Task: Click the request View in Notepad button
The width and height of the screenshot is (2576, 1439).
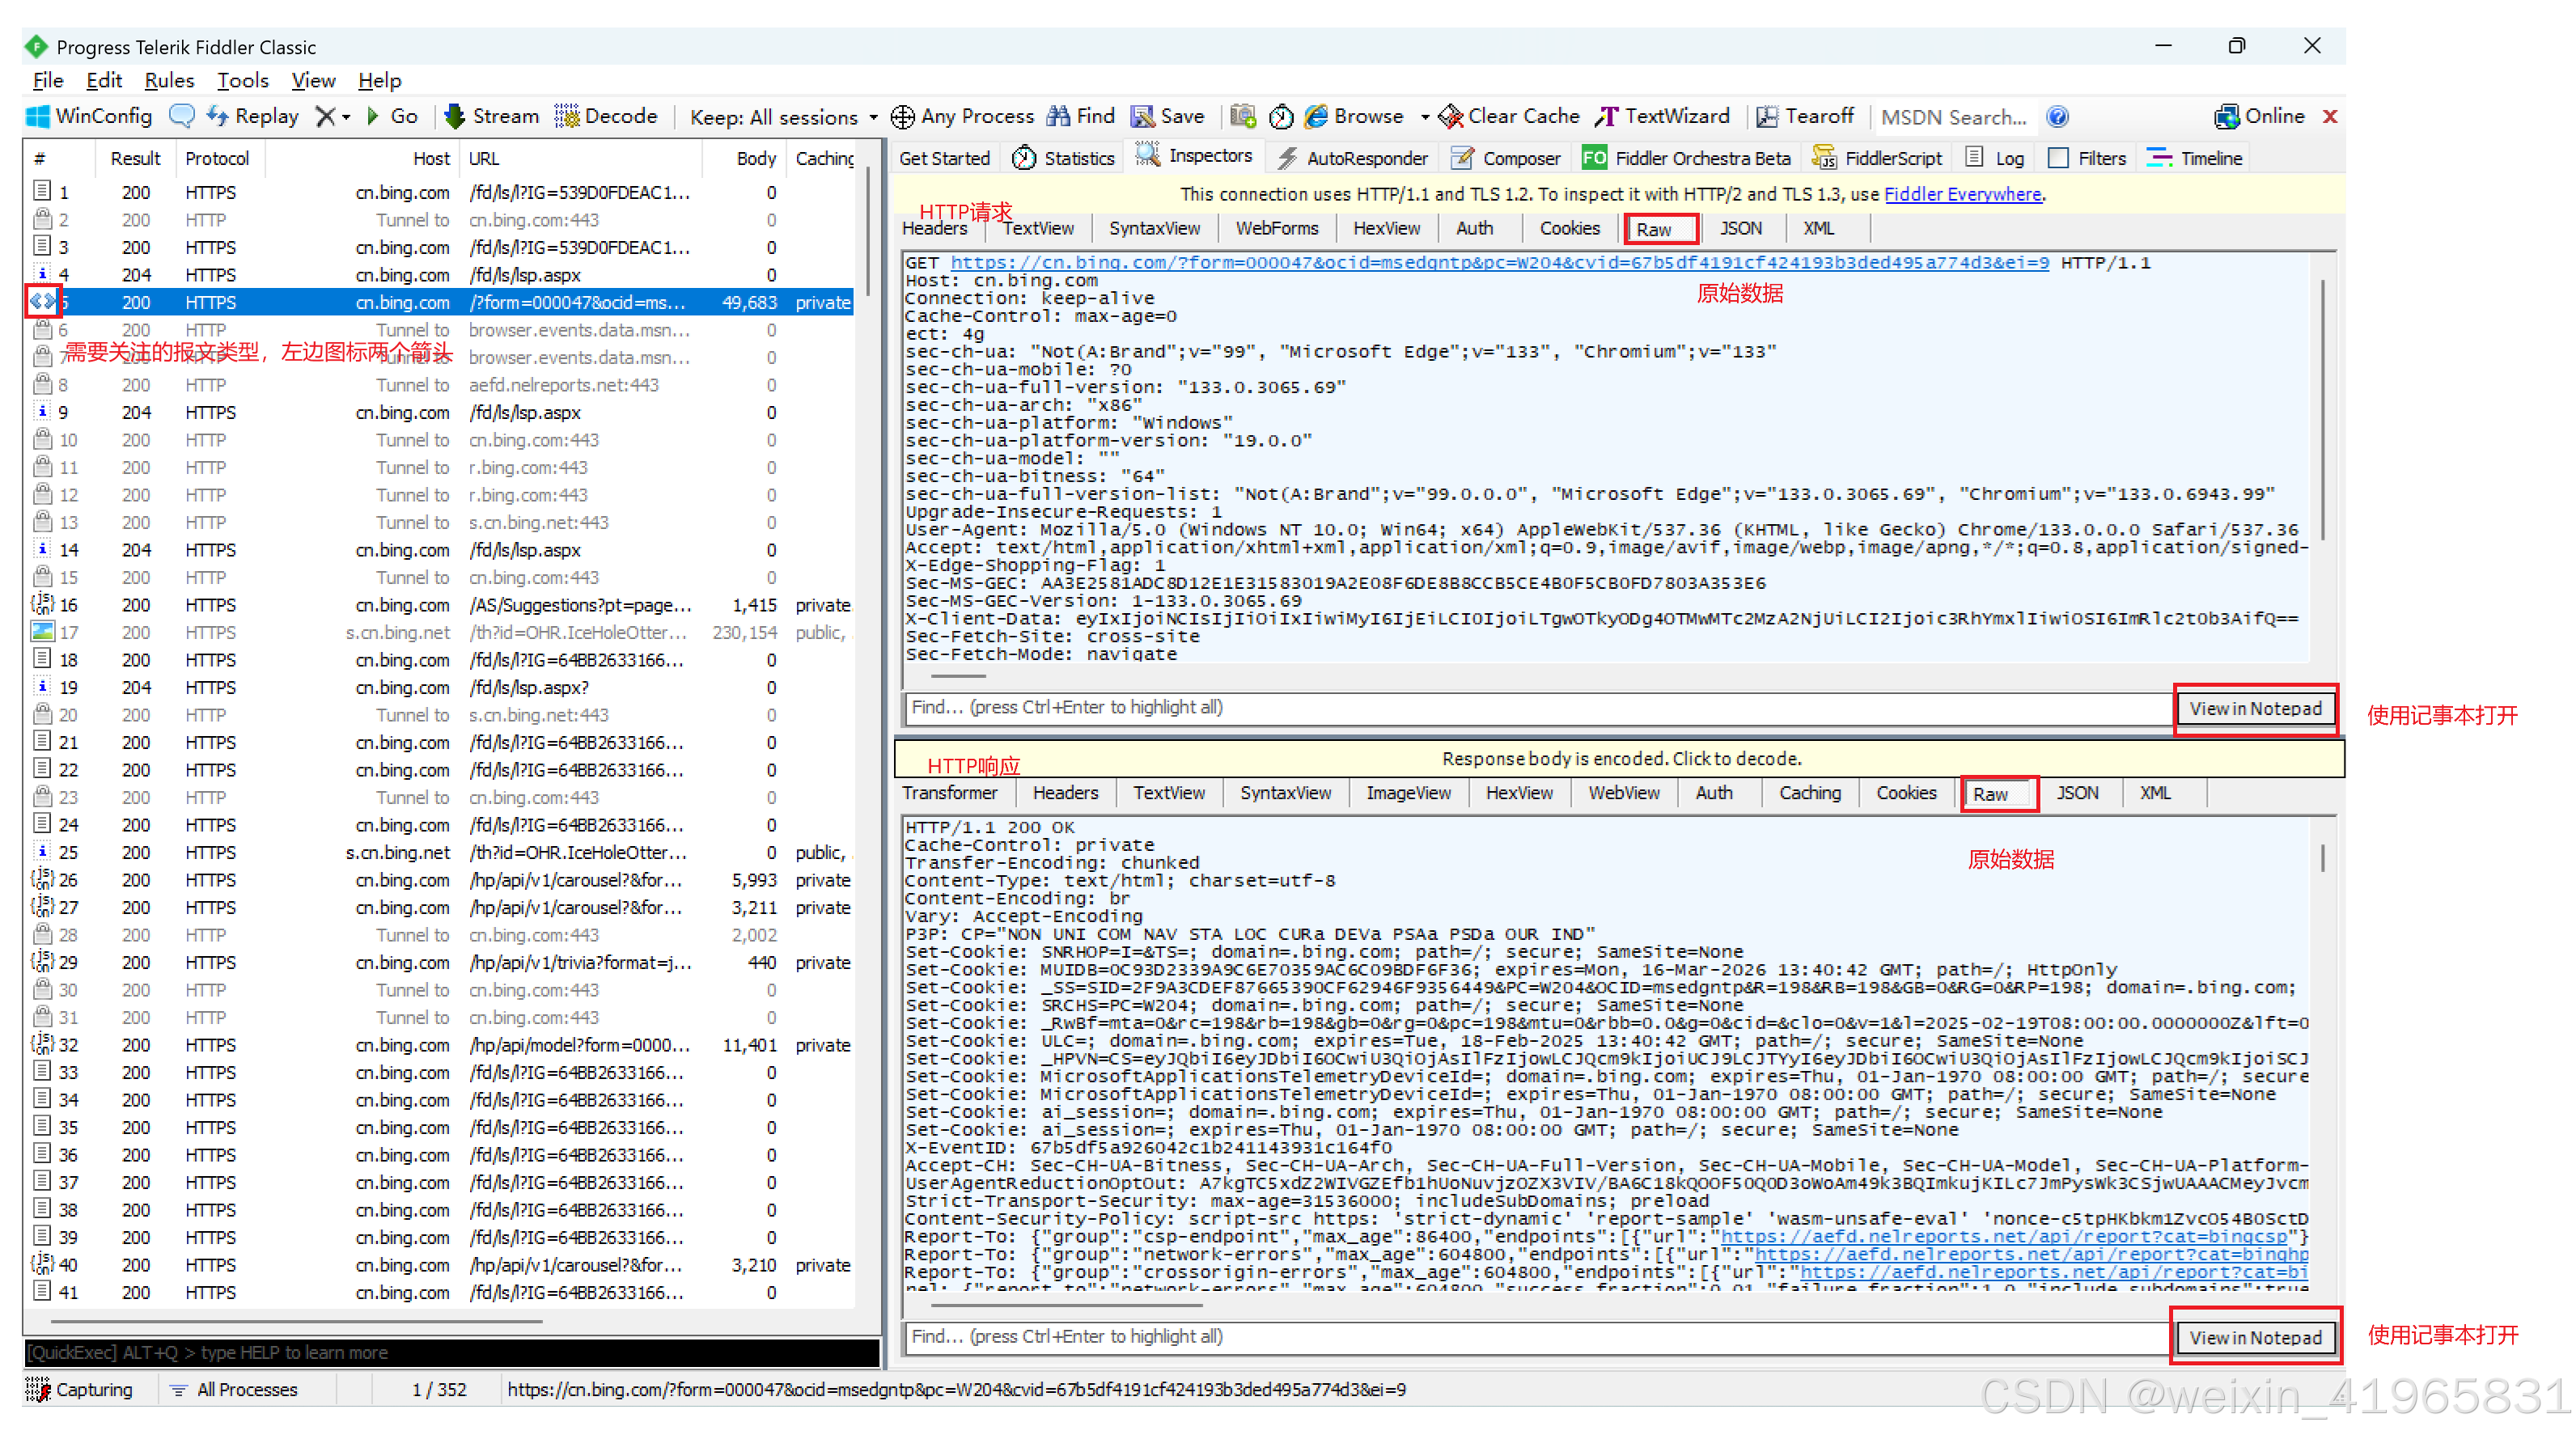Action: click(x=2255, y=708)
